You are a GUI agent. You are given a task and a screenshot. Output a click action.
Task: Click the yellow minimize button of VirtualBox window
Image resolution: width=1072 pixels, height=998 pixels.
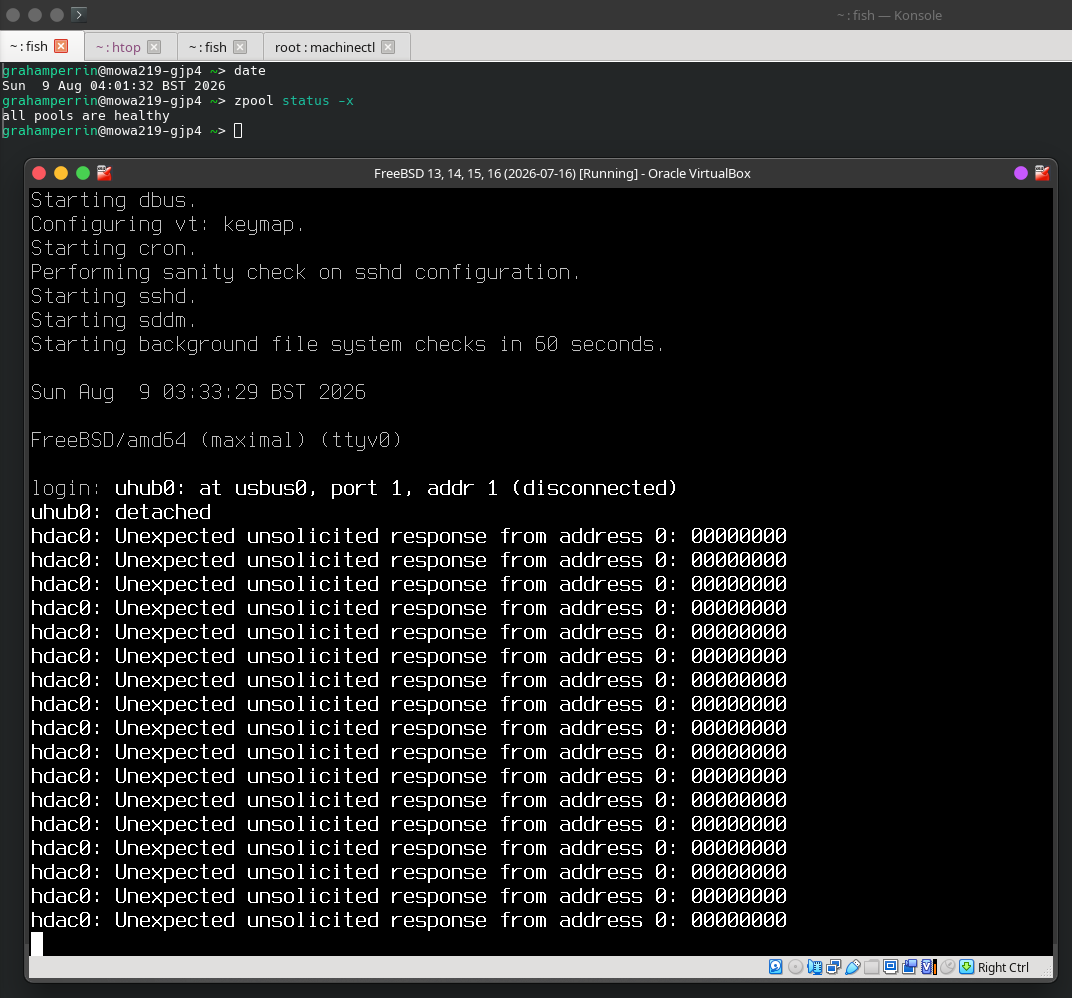(61, 173)
